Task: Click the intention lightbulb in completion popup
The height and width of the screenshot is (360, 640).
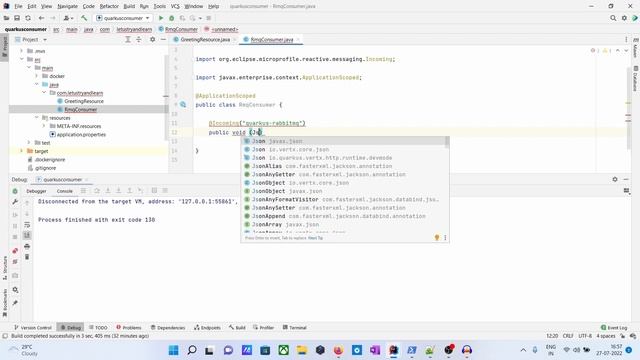Action: point(437,238)
